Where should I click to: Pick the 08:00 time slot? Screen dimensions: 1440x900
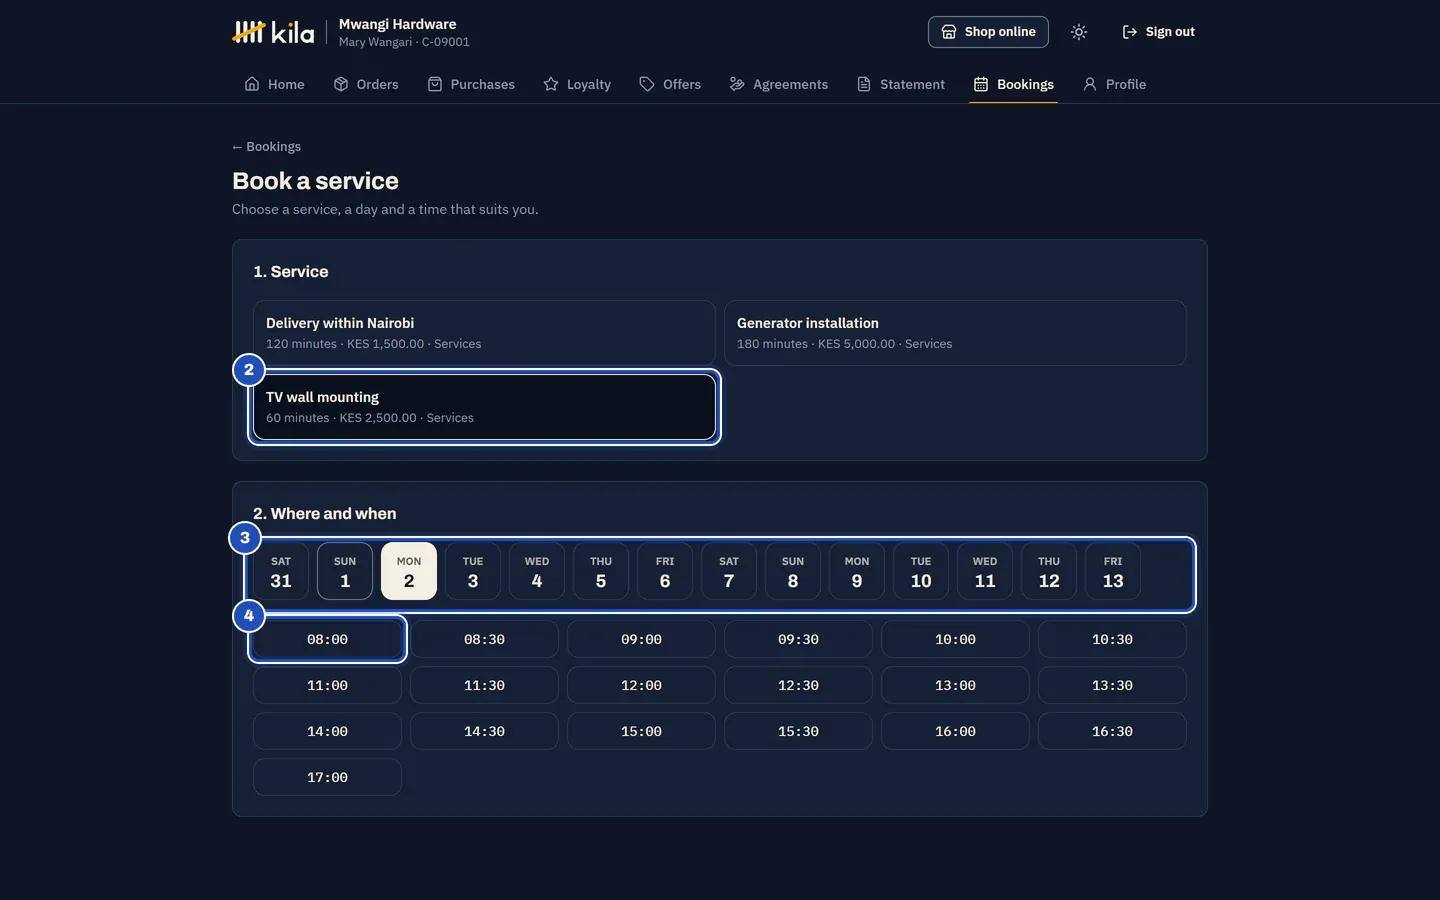coord(327,639)
